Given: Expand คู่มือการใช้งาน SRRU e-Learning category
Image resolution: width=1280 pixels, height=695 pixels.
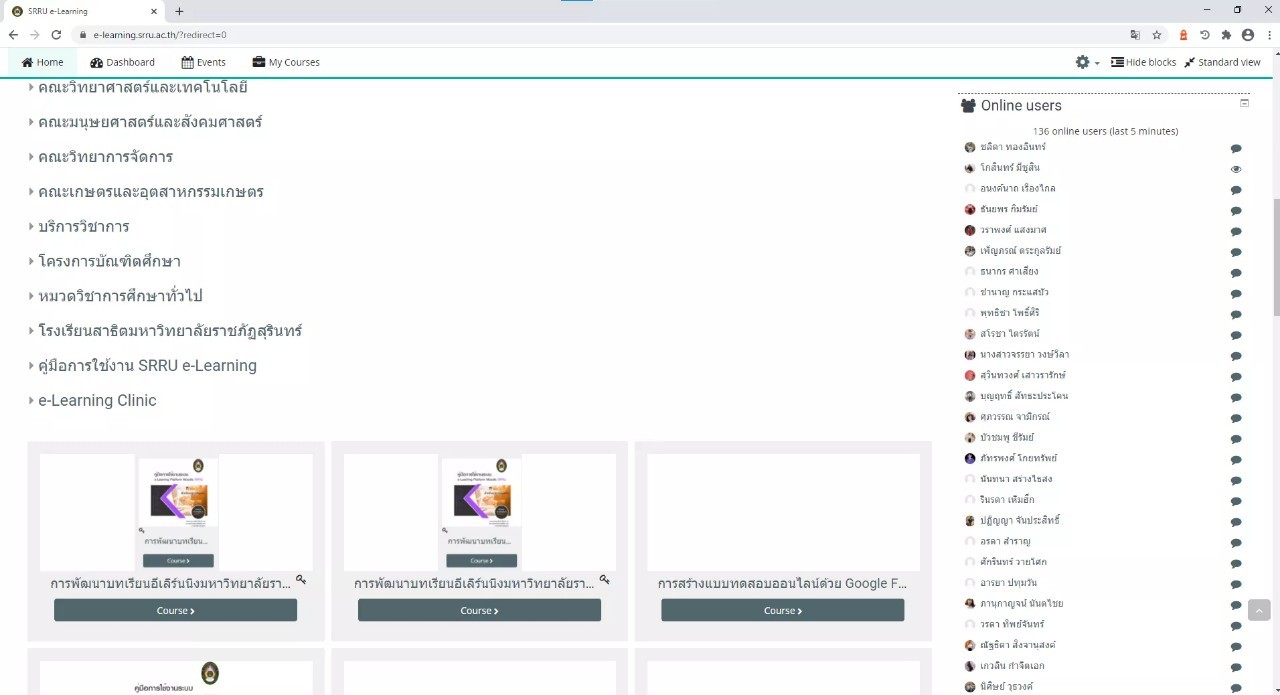Looking at the screenshot, I should tap(147, 365).
